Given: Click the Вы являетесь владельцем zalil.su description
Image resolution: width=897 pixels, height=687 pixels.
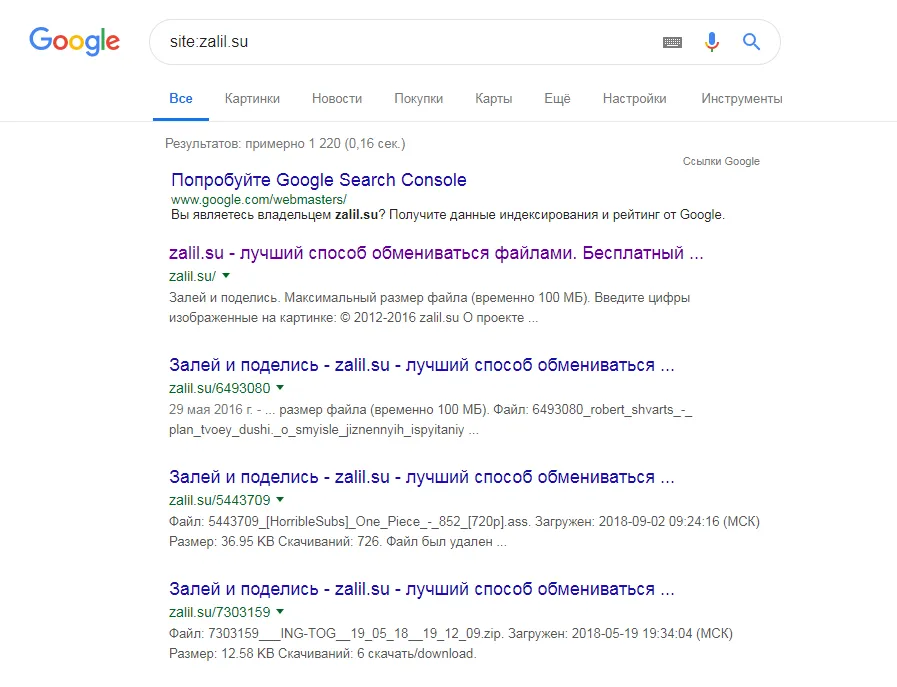Looking at the screenshot, I should pyautogui.click(x=448, y=215).
